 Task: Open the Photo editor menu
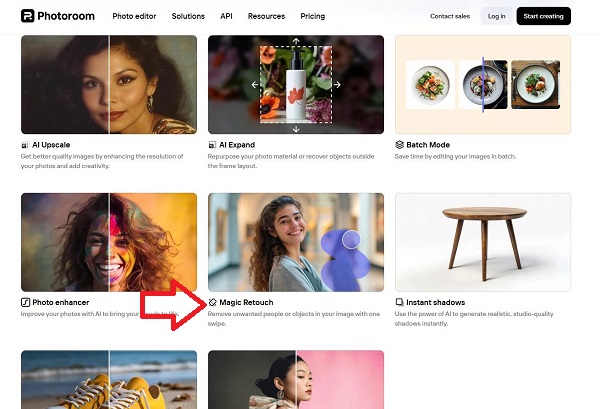click(x=134, y=16)
